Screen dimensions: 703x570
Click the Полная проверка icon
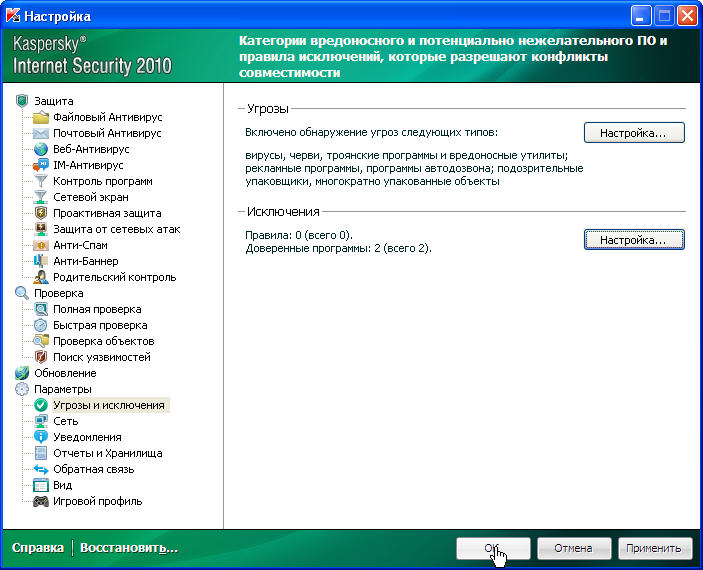40,309
